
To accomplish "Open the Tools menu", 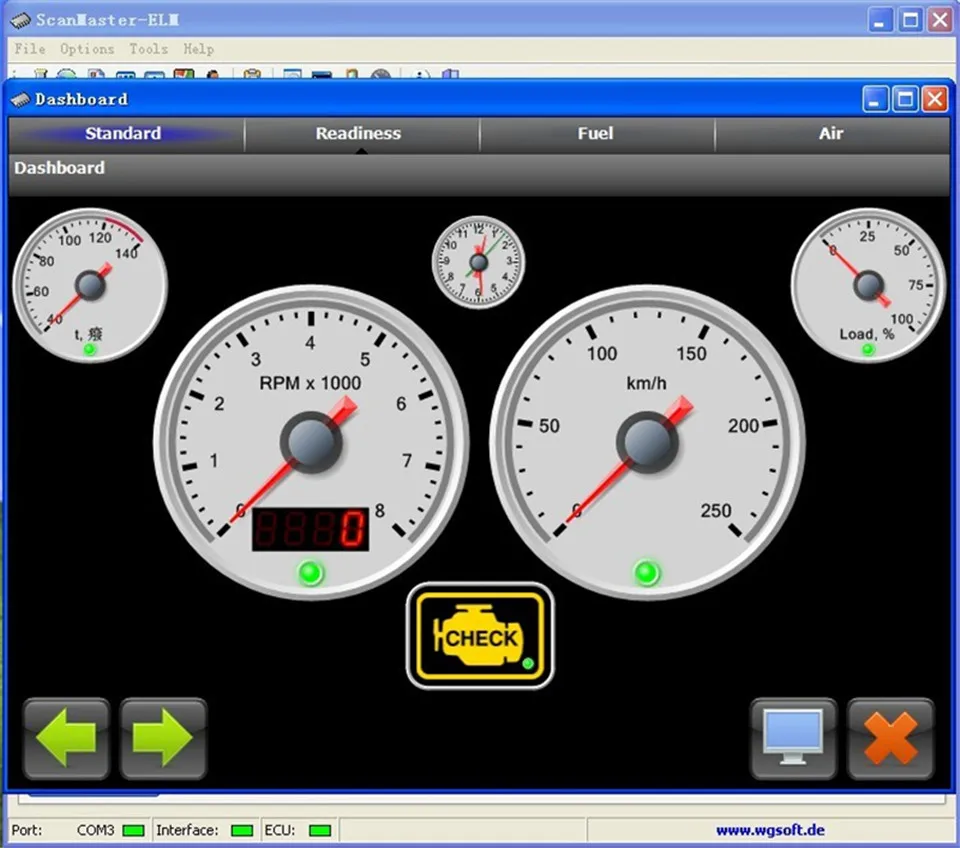I will (x=148, y=48).
